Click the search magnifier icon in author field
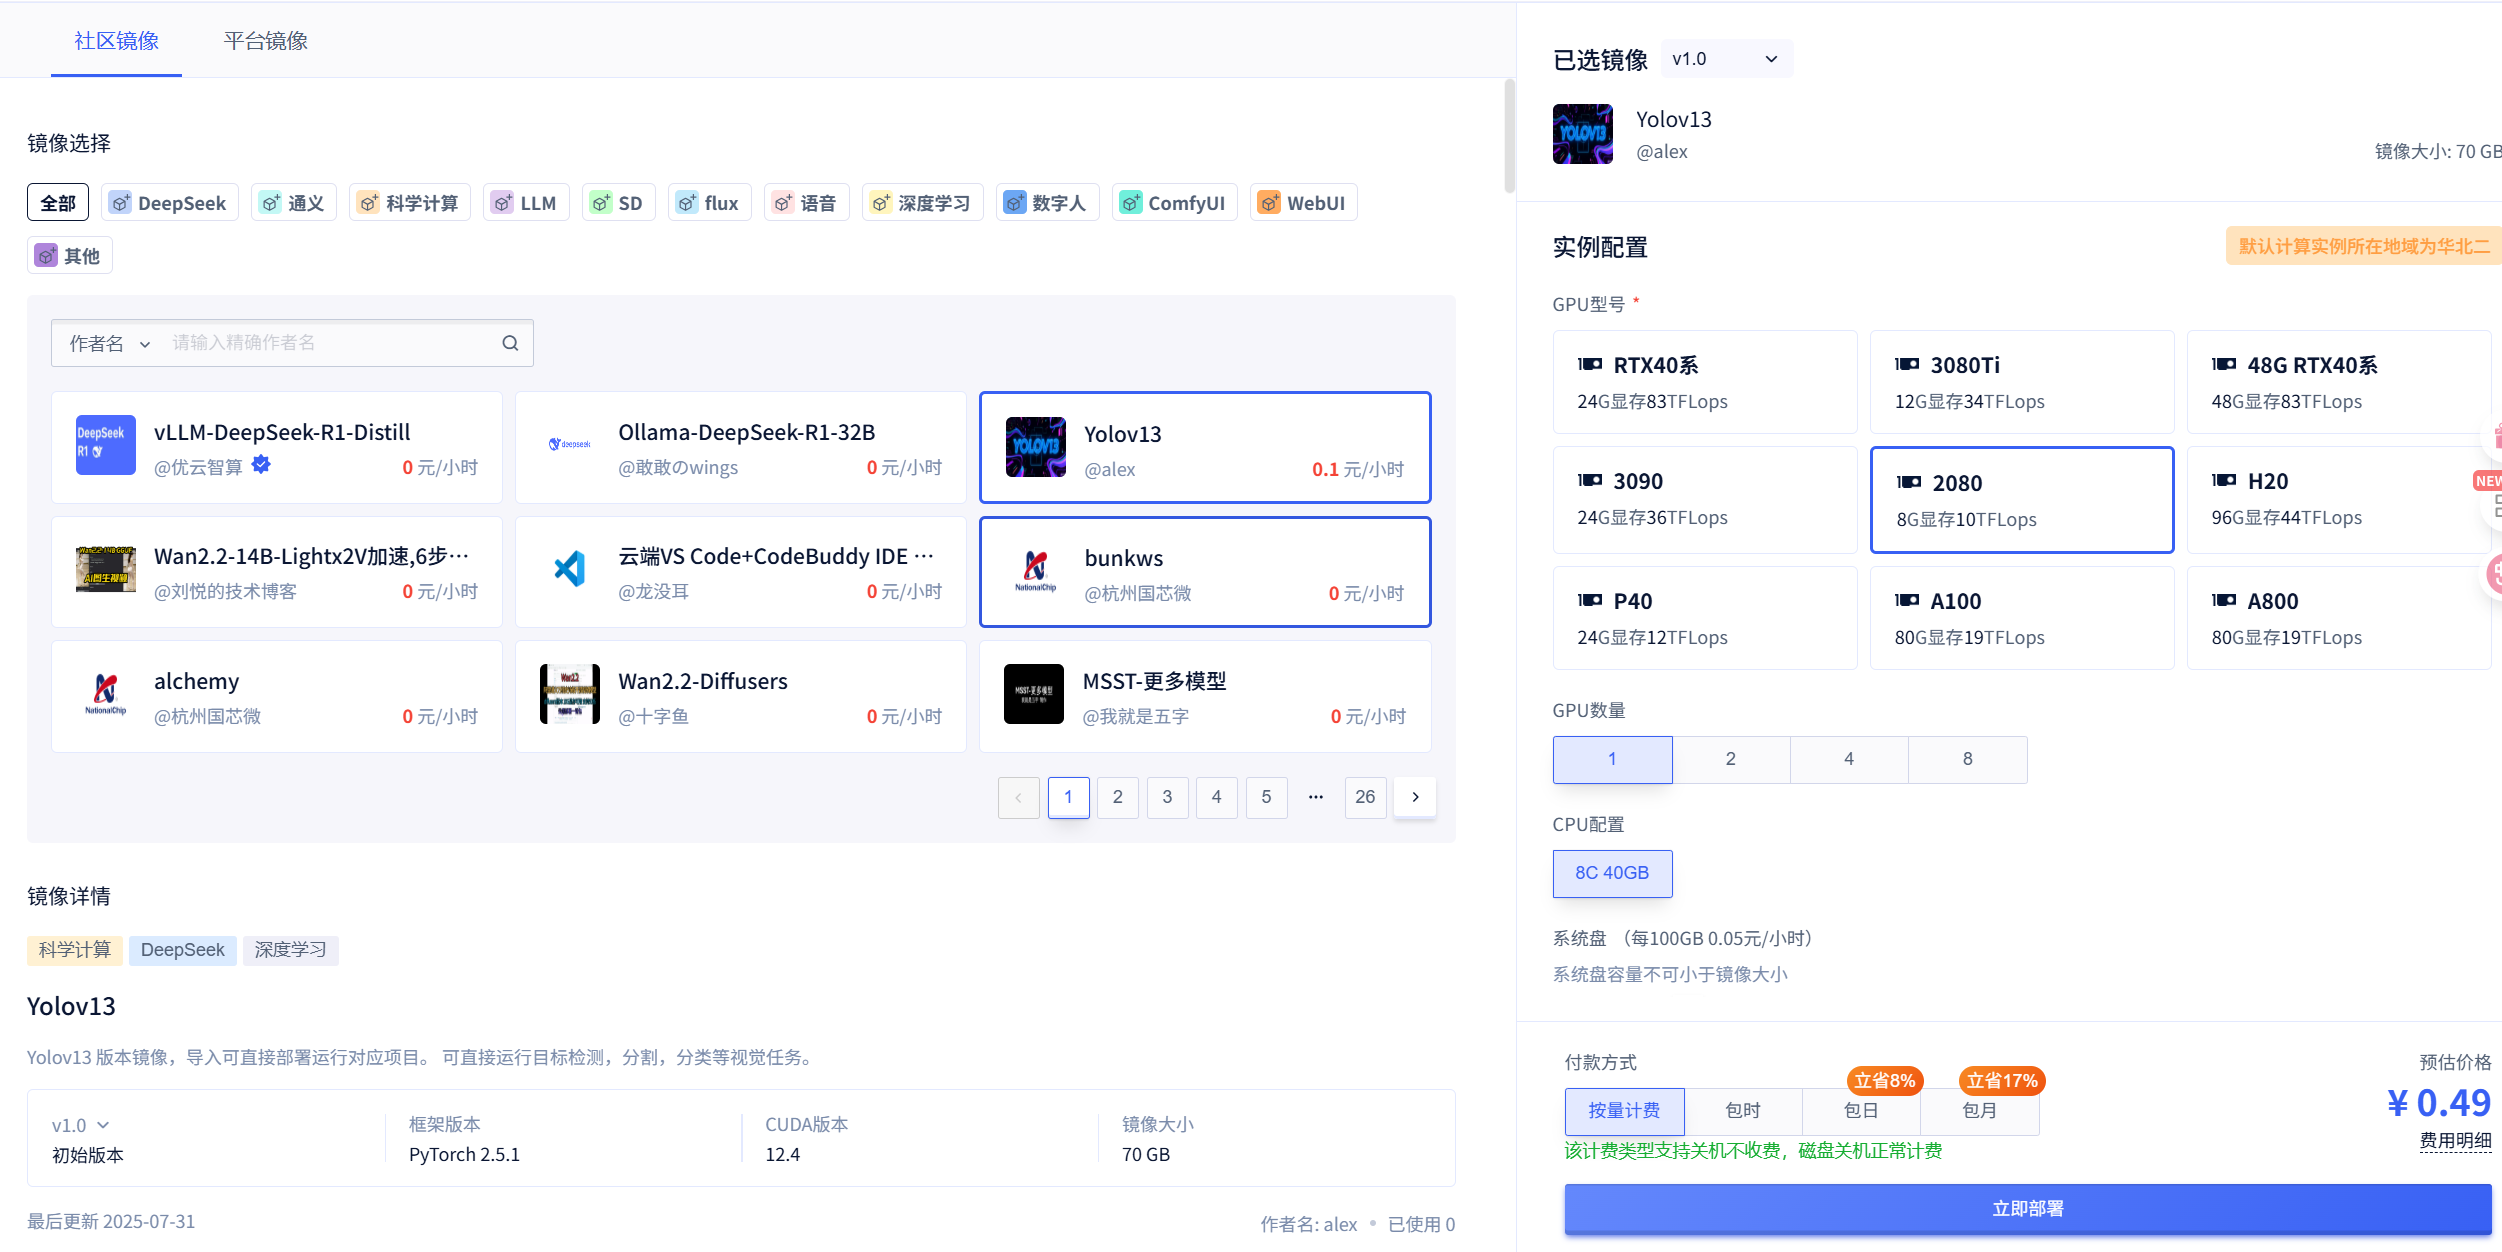The width and height of the screenshot is (2502, 1252). (x=510, y=343)
